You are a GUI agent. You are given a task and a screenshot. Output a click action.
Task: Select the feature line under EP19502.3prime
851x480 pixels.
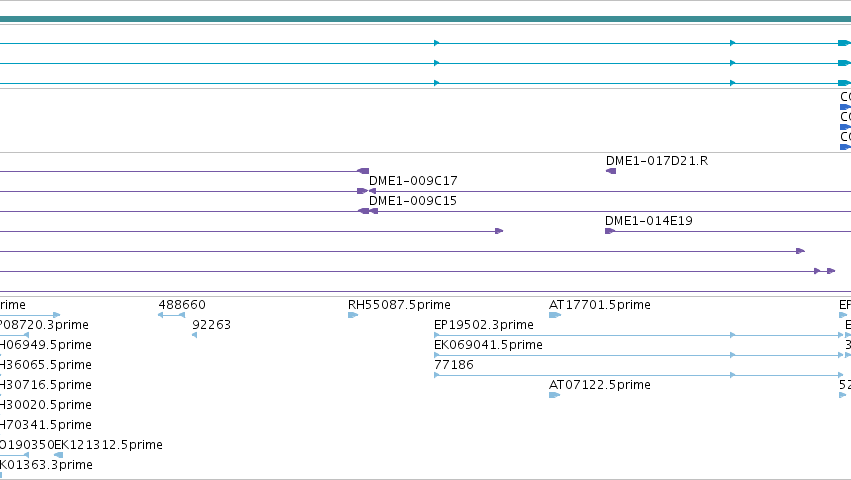(x=638, y=335)
